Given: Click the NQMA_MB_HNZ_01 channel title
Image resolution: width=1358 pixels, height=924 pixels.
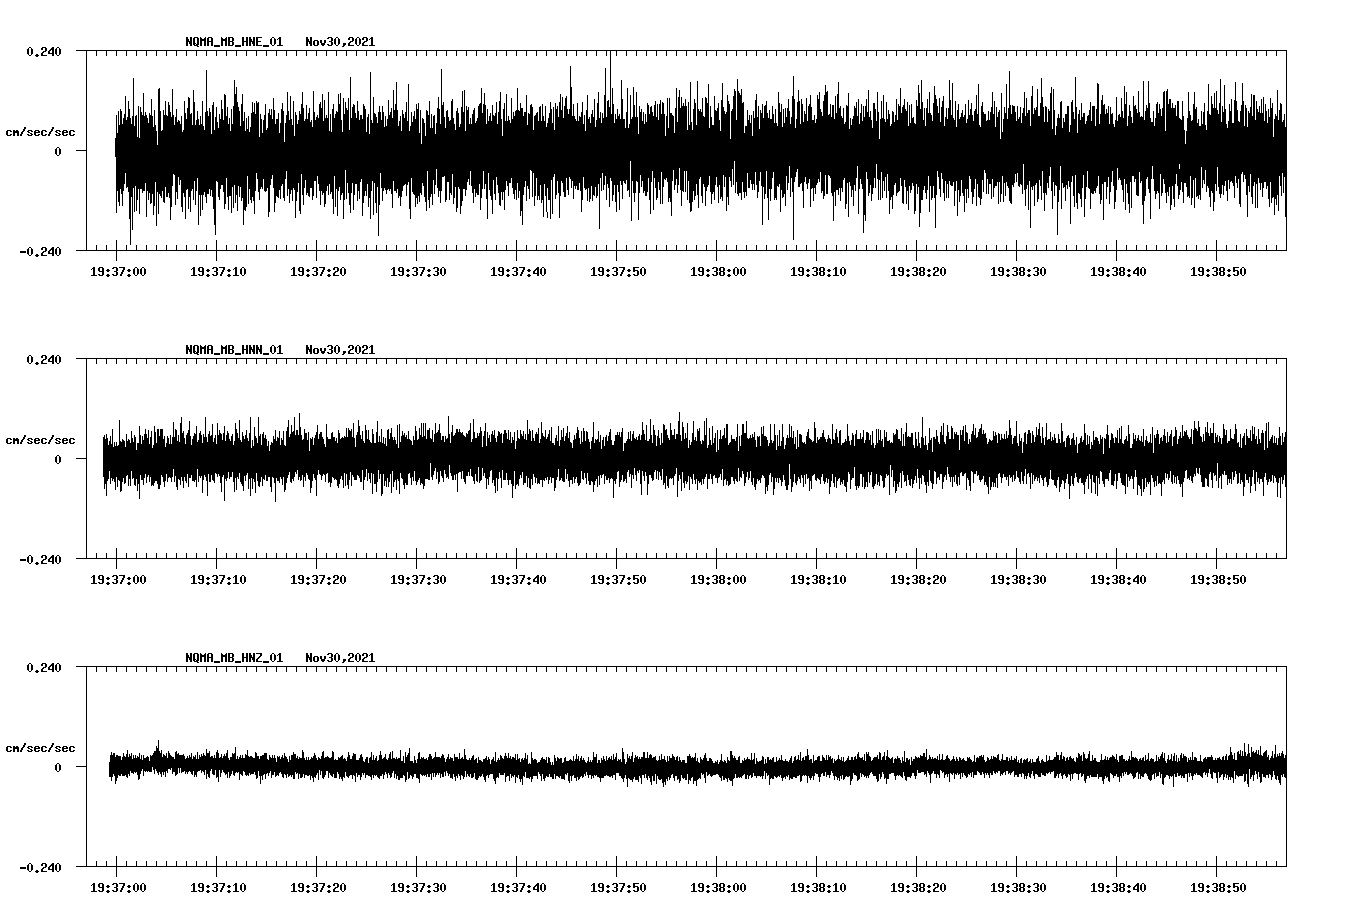Looking at the screenshot, I should [234, 658].
